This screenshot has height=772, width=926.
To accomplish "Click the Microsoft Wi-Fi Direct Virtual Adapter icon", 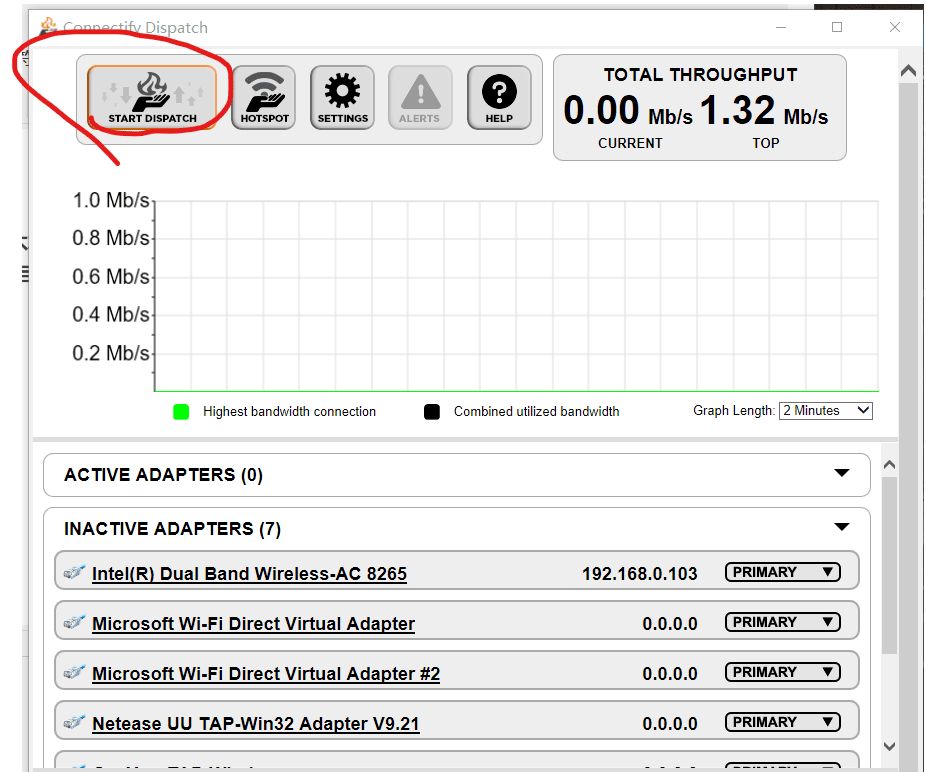I will click(x=74, y=622).
